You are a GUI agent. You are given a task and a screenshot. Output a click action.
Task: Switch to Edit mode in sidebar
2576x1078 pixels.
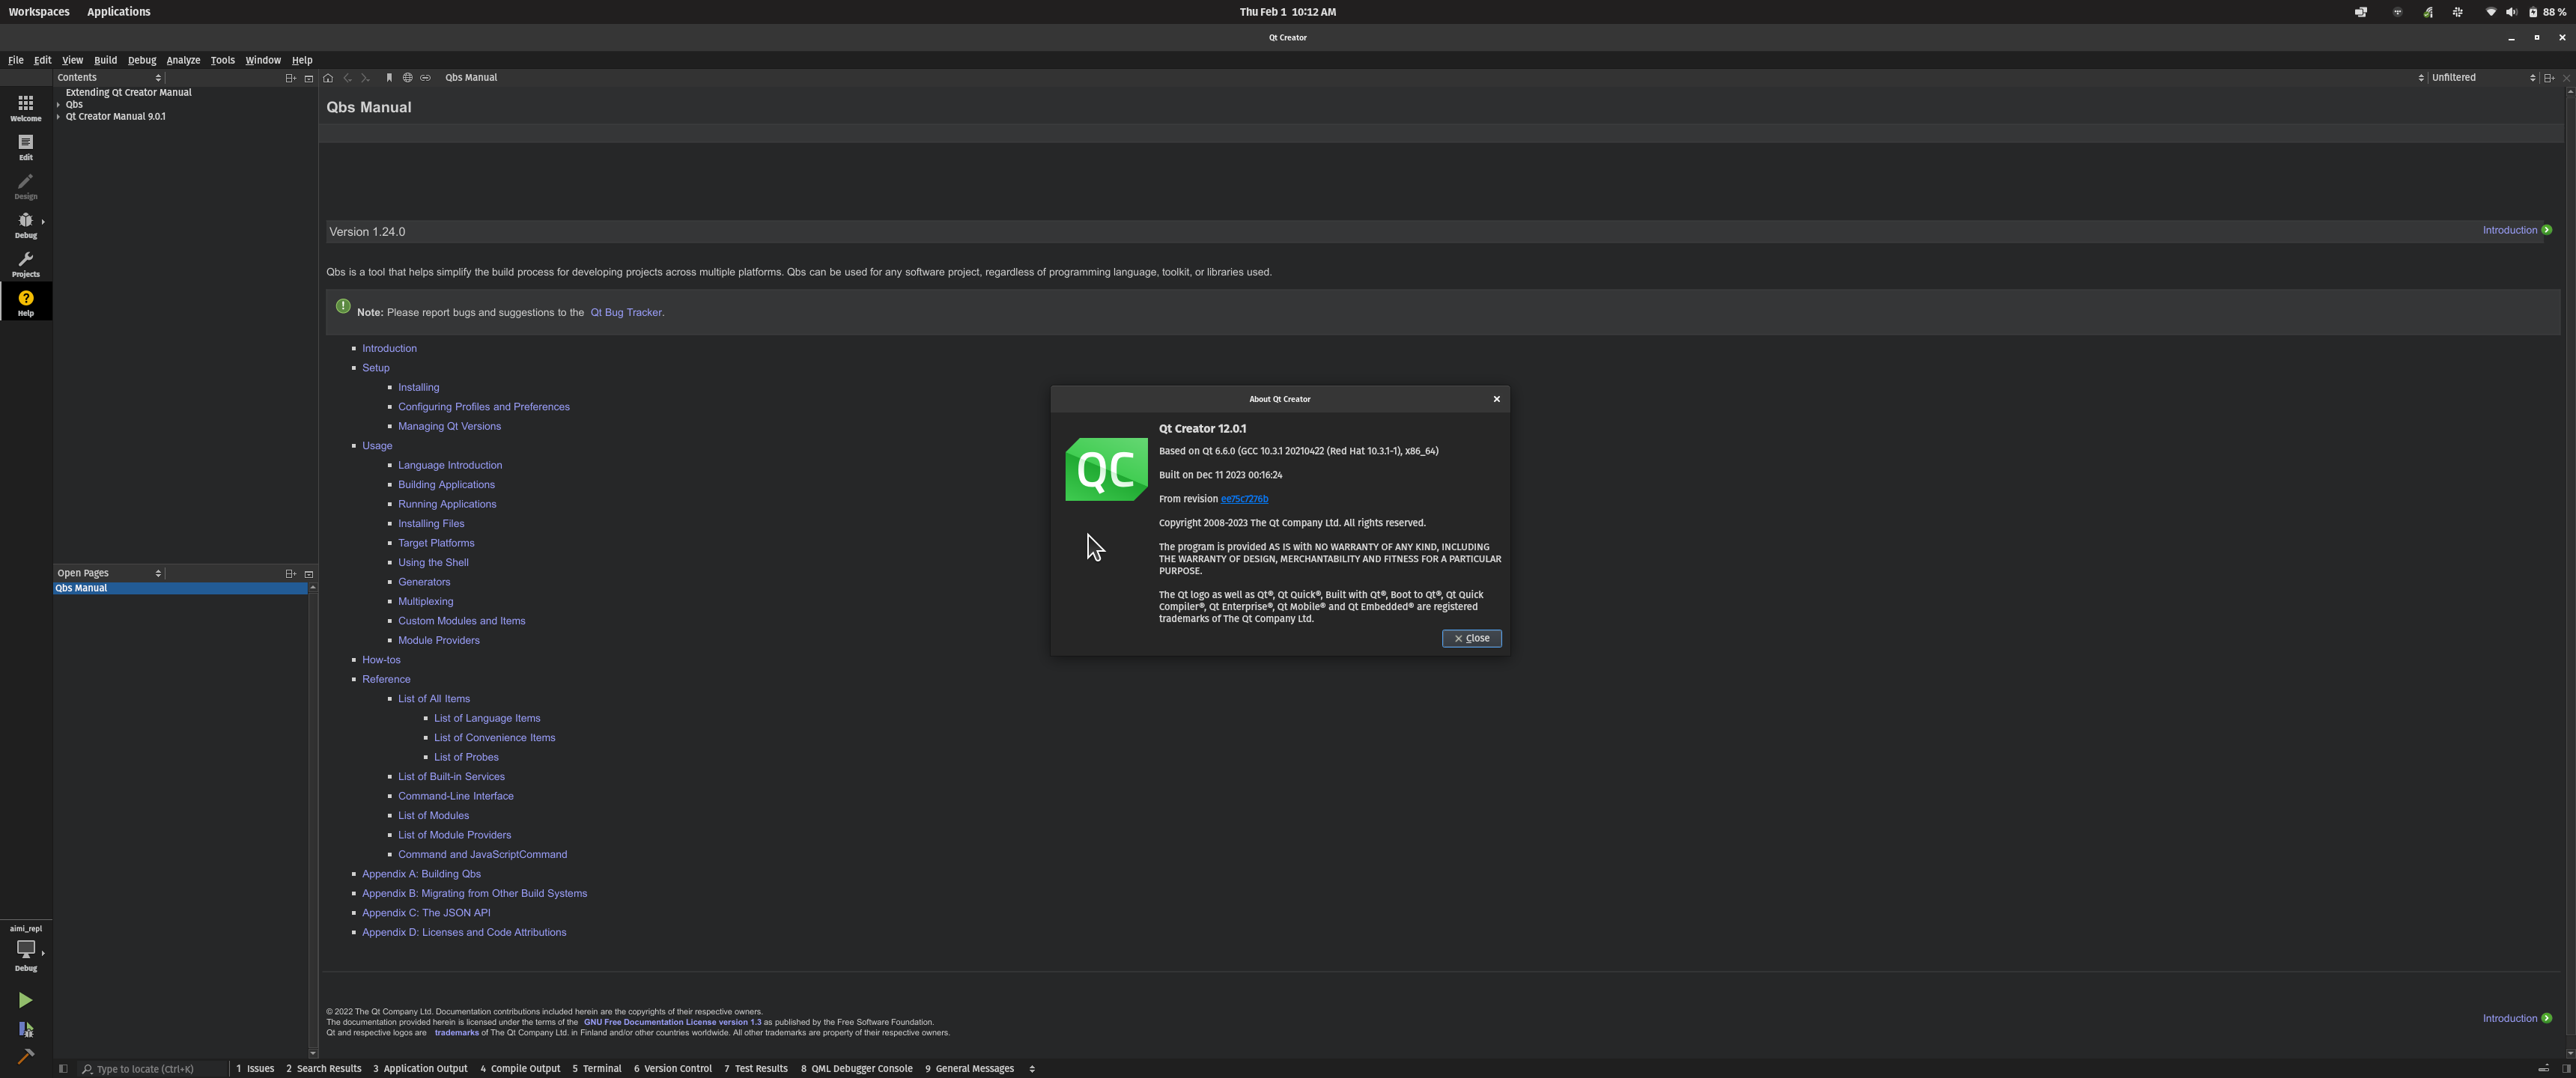(25, 147)
